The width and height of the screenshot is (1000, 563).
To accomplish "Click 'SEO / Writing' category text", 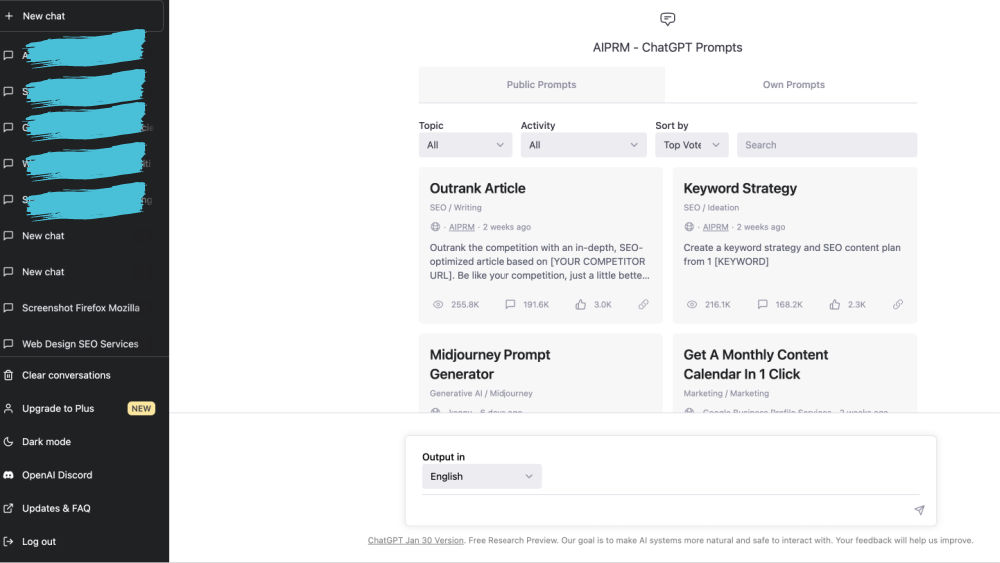I will tap(455, 208).
